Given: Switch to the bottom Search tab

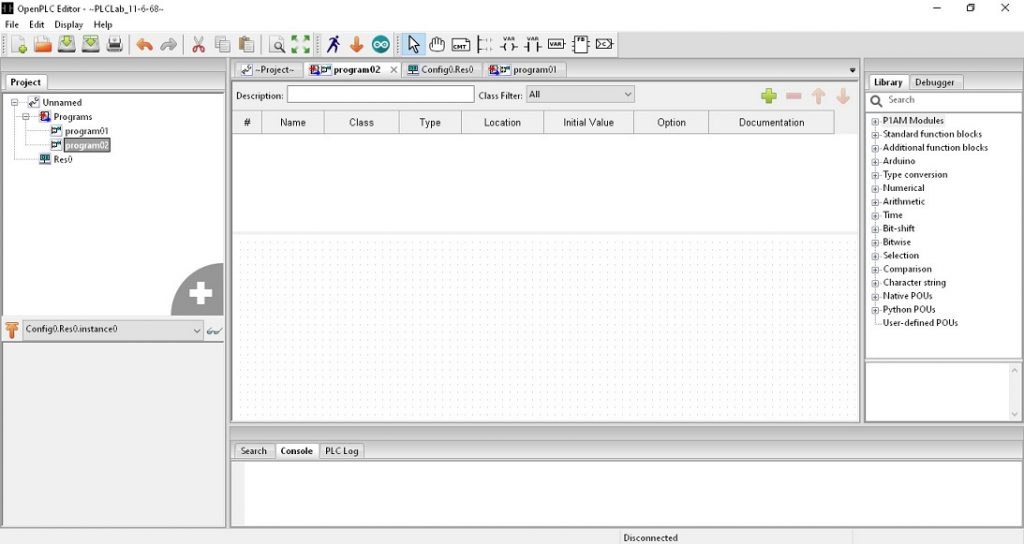Looking at the screenshot, I should tap(253, 451).
